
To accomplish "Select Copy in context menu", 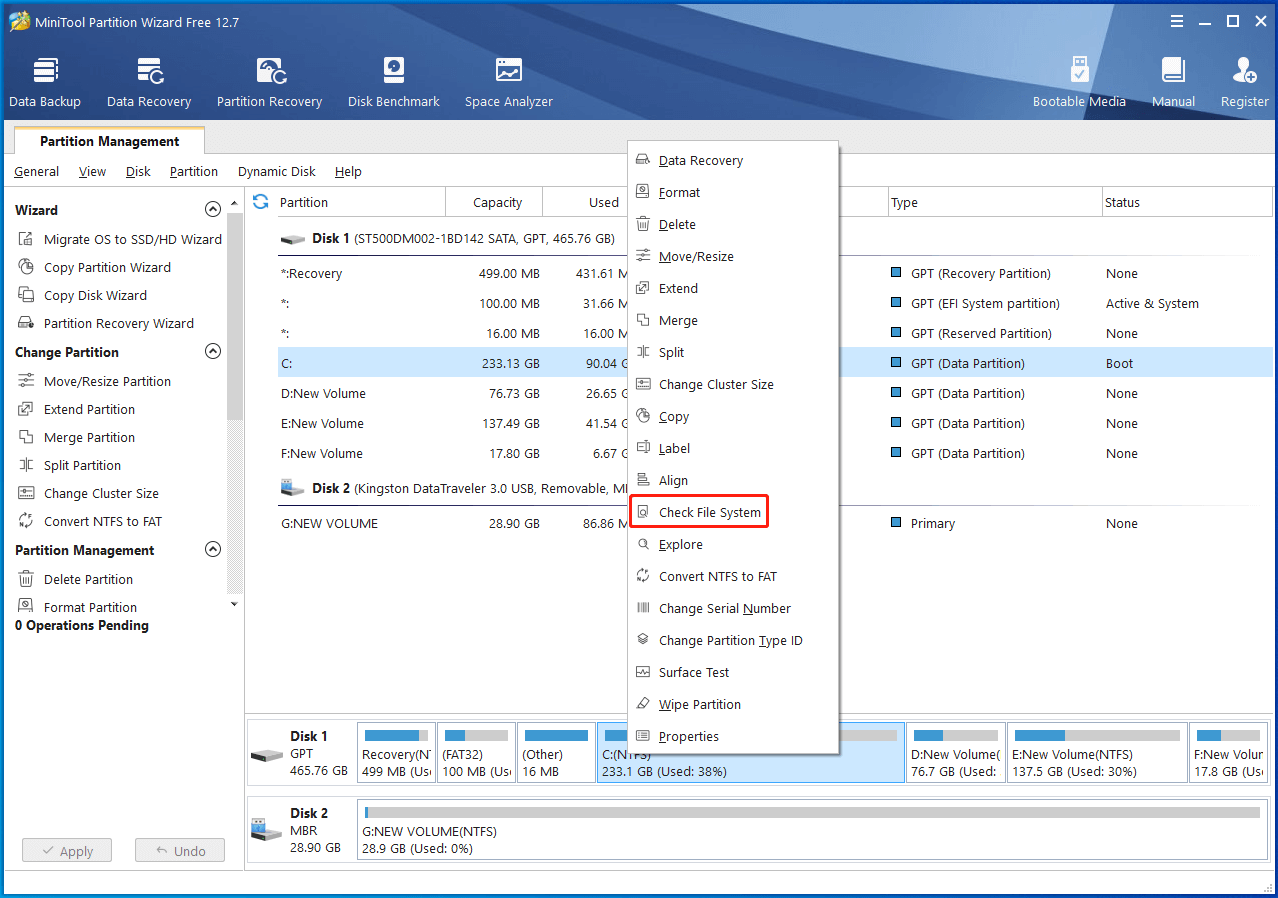I will pyautogui.click(x=733, y=416).
